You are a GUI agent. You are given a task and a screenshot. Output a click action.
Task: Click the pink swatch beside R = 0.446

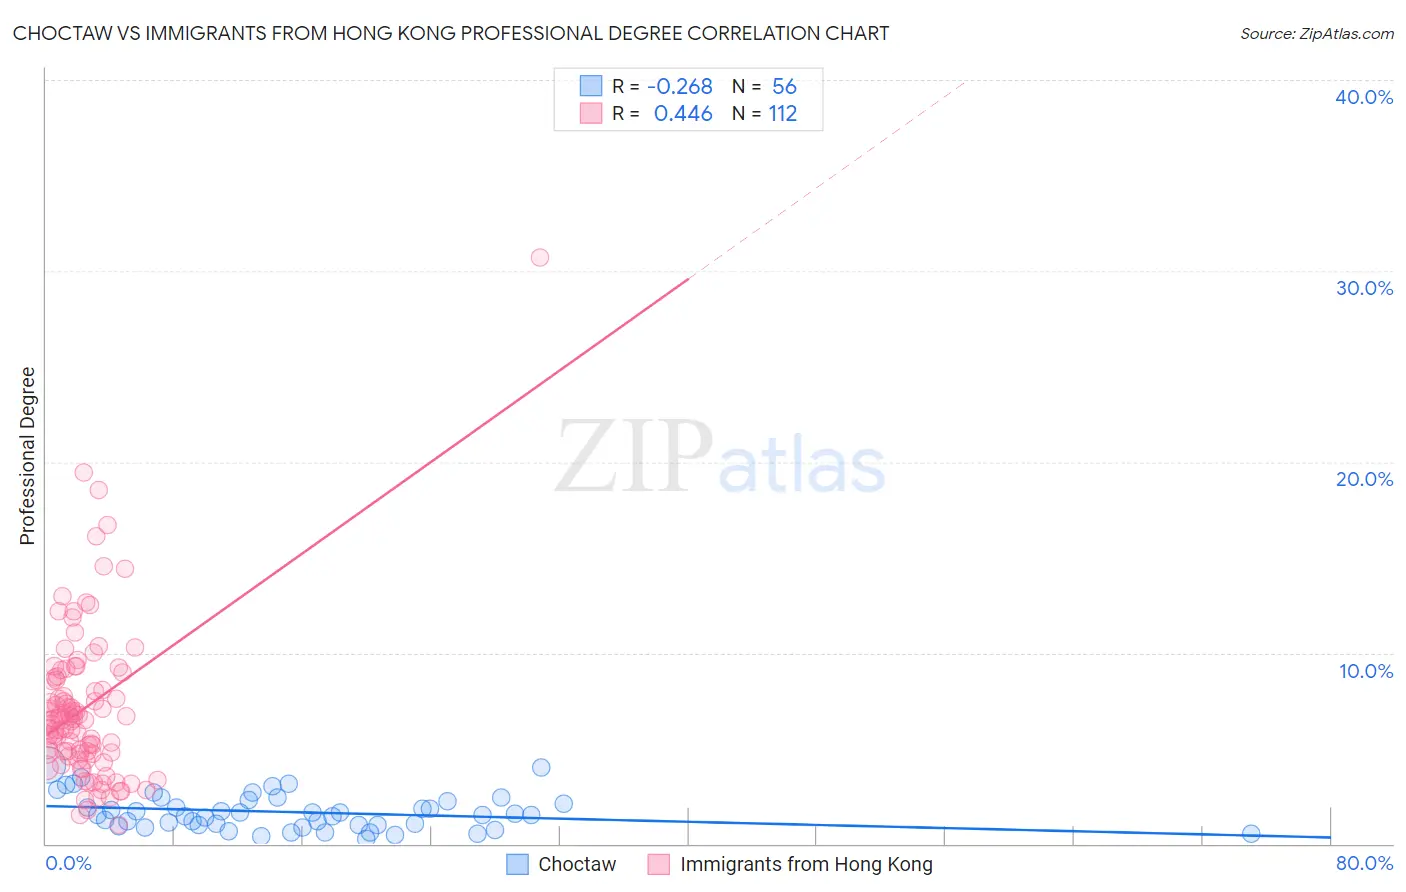pos(591,113)
